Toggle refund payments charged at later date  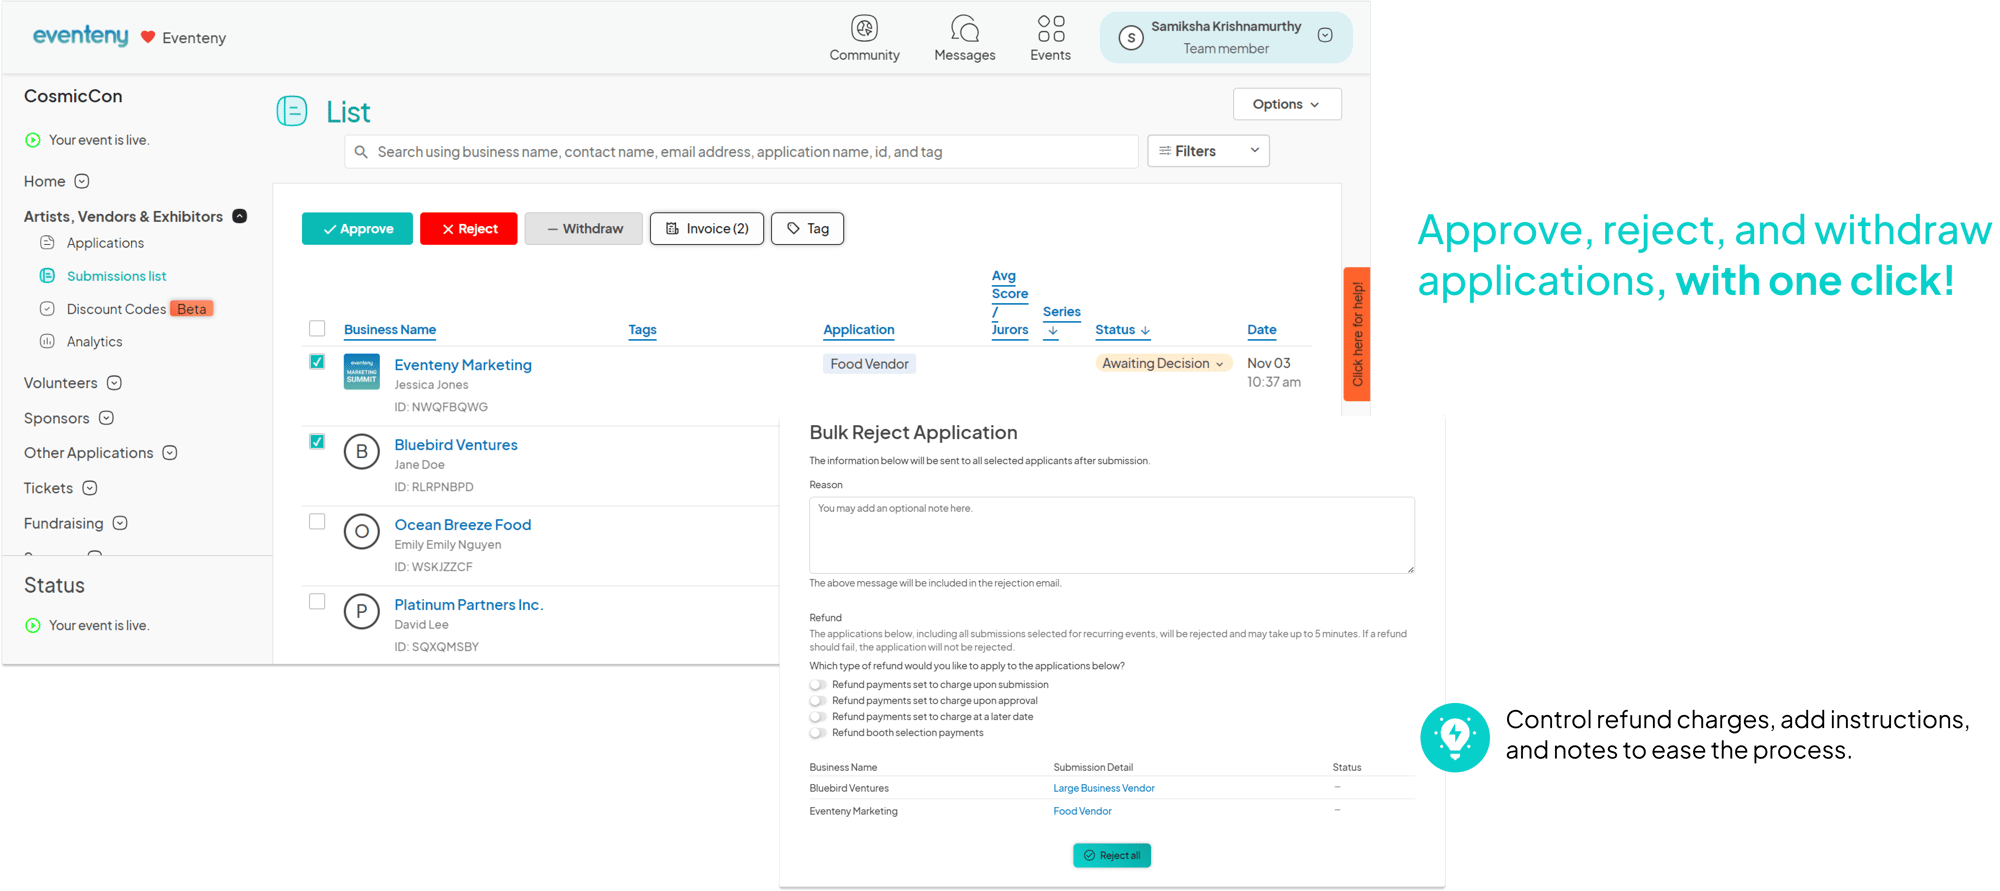(818, 717)
